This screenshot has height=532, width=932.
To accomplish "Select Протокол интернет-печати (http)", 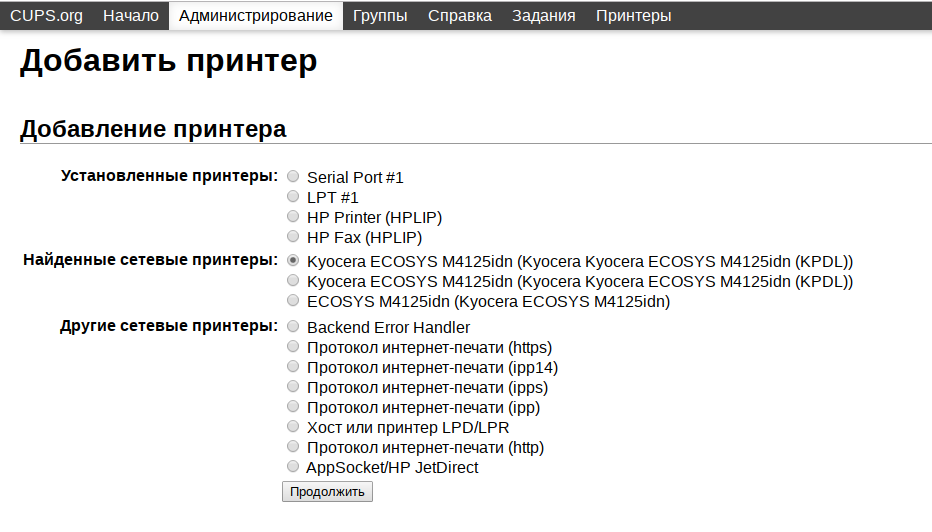I will [293, 446].
